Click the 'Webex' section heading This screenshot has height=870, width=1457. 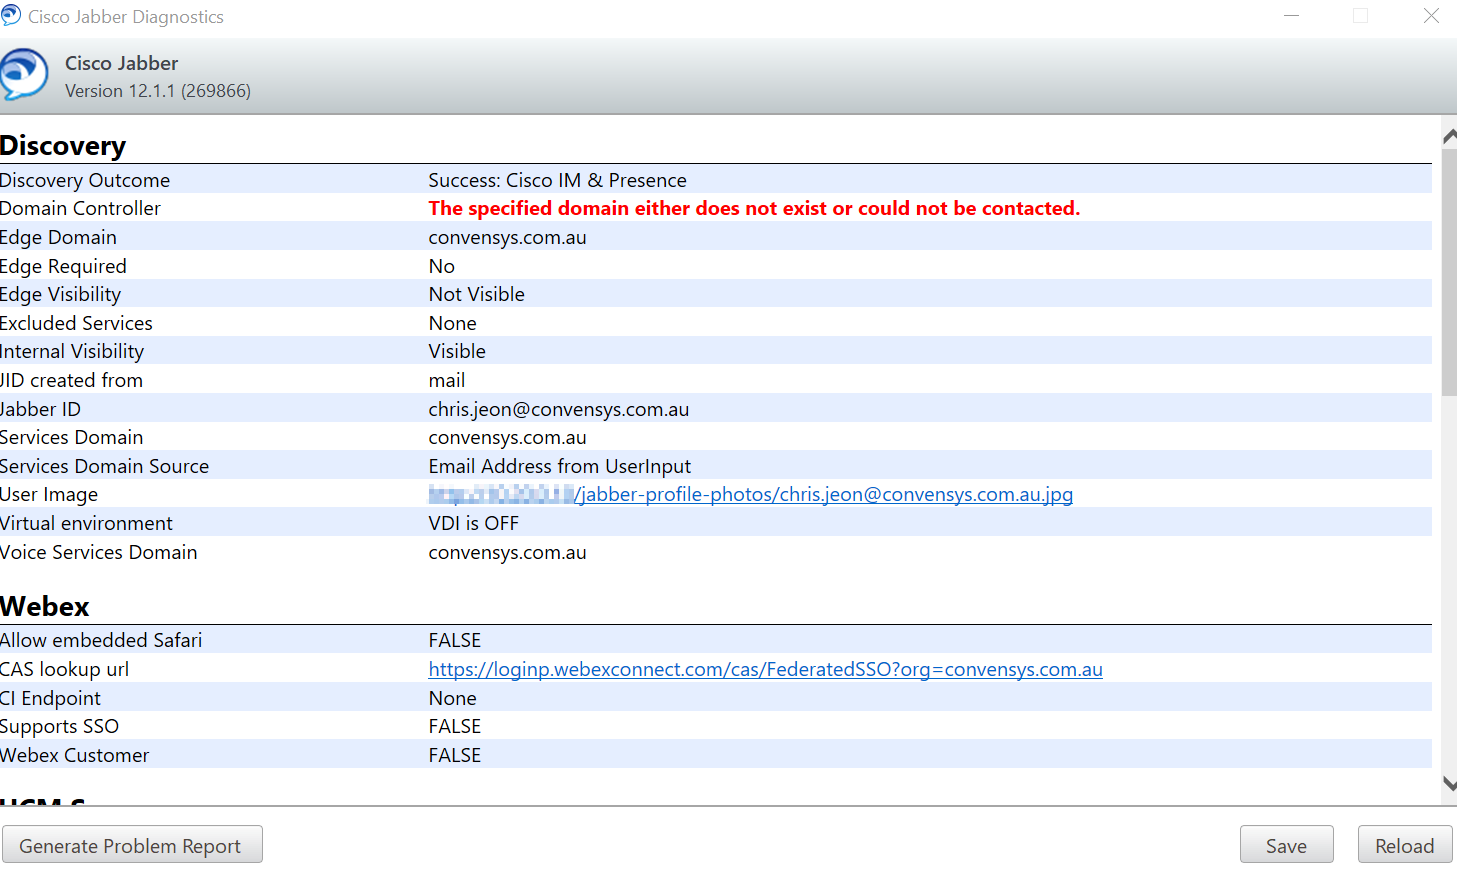(45, 607)
